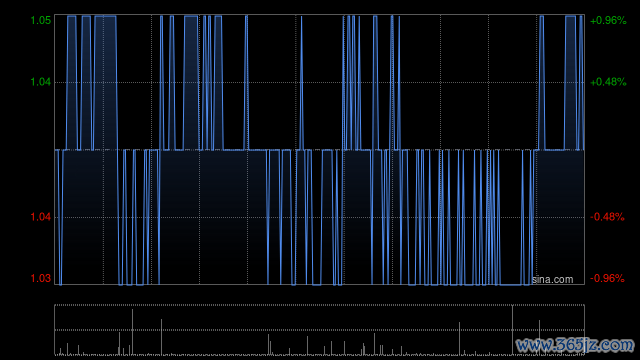Select the -0.48% percentage label
Image resolution: width=640 pixels, height=360 pixels.
coord(607,217)
